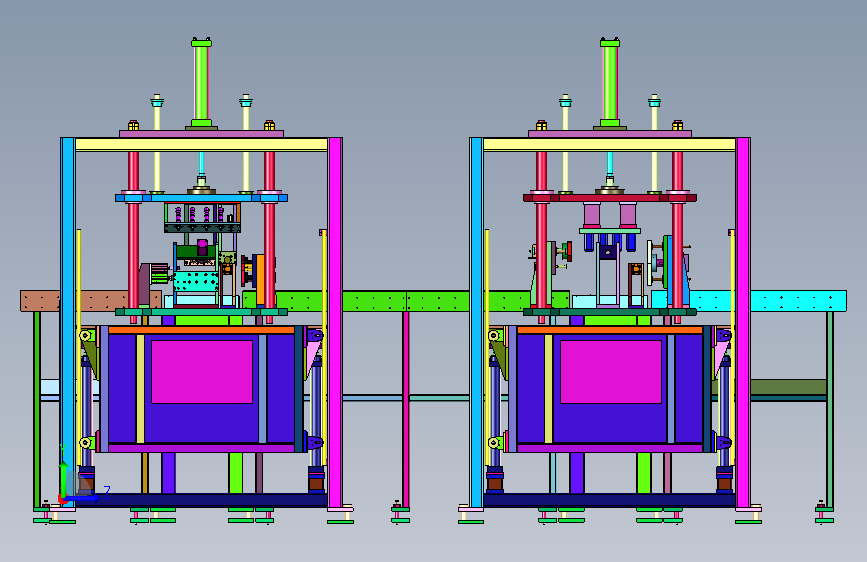Image resolution: width=867 pixels, height=562 pixels.
Task: Select the blue moving platen on the left machine
Action: [201, 197]
